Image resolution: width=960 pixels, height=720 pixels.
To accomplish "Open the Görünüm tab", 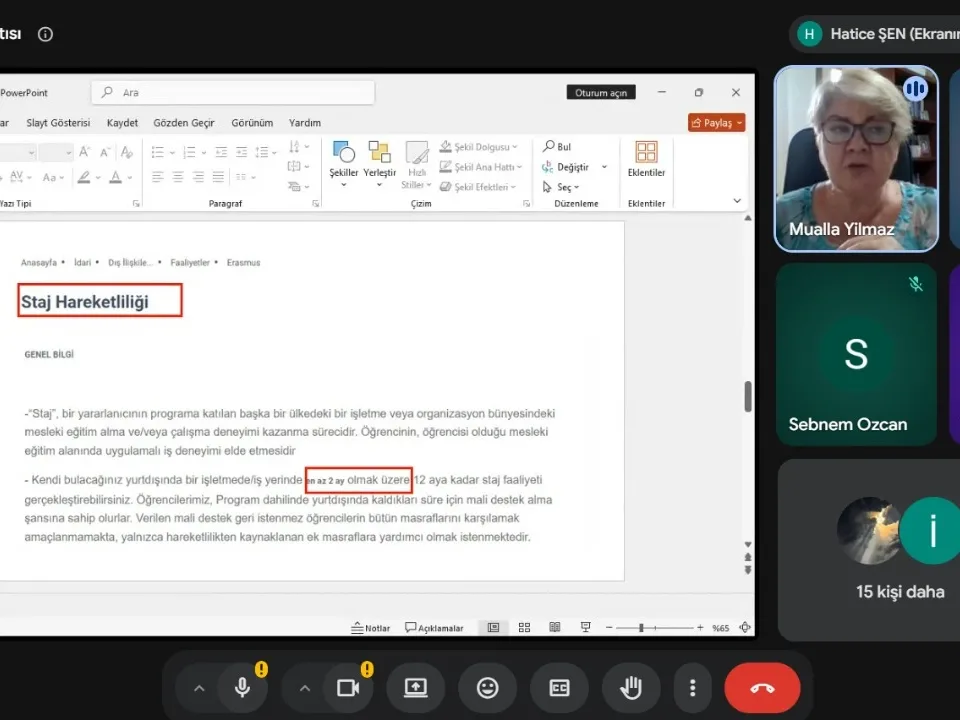I will [x=252, y=122].
